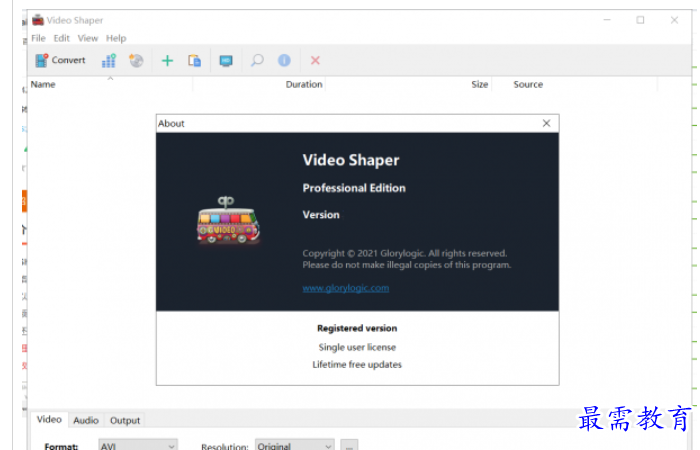Click the red X remove icon

click(315, 60)
